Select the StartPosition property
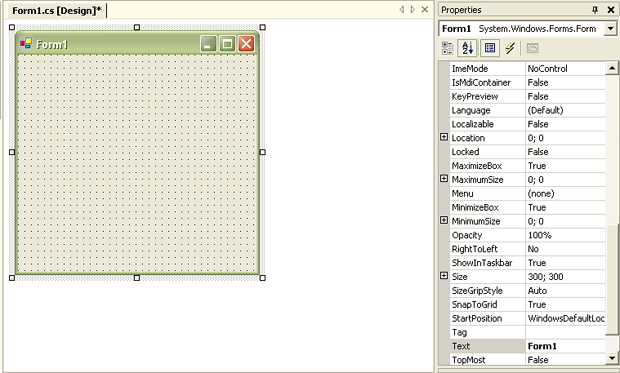The image size is (620, 373). point(476,318)
